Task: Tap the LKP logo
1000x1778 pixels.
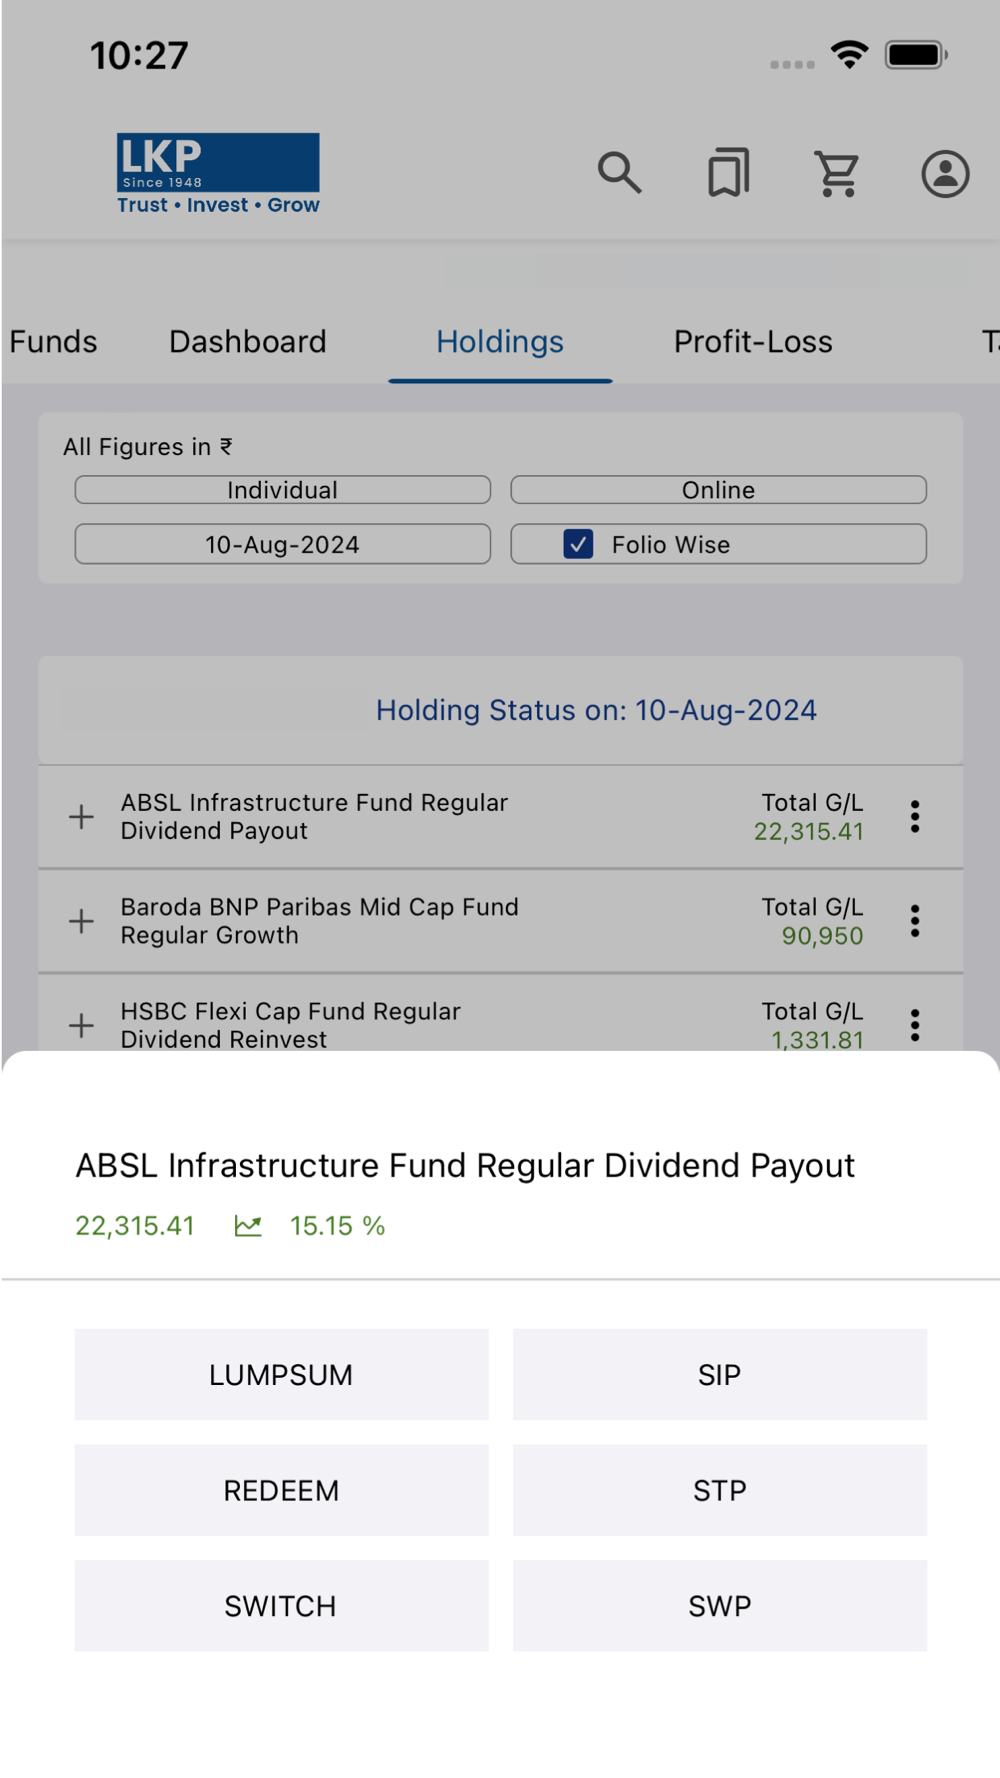Action: tap(218, 174)
